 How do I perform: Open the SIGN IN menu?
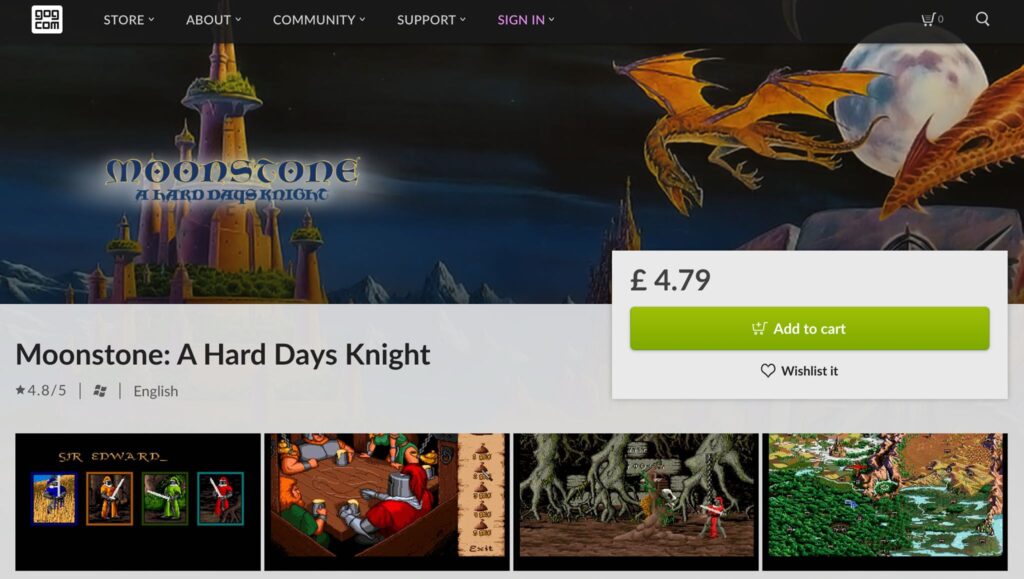[x=526, y=20]
